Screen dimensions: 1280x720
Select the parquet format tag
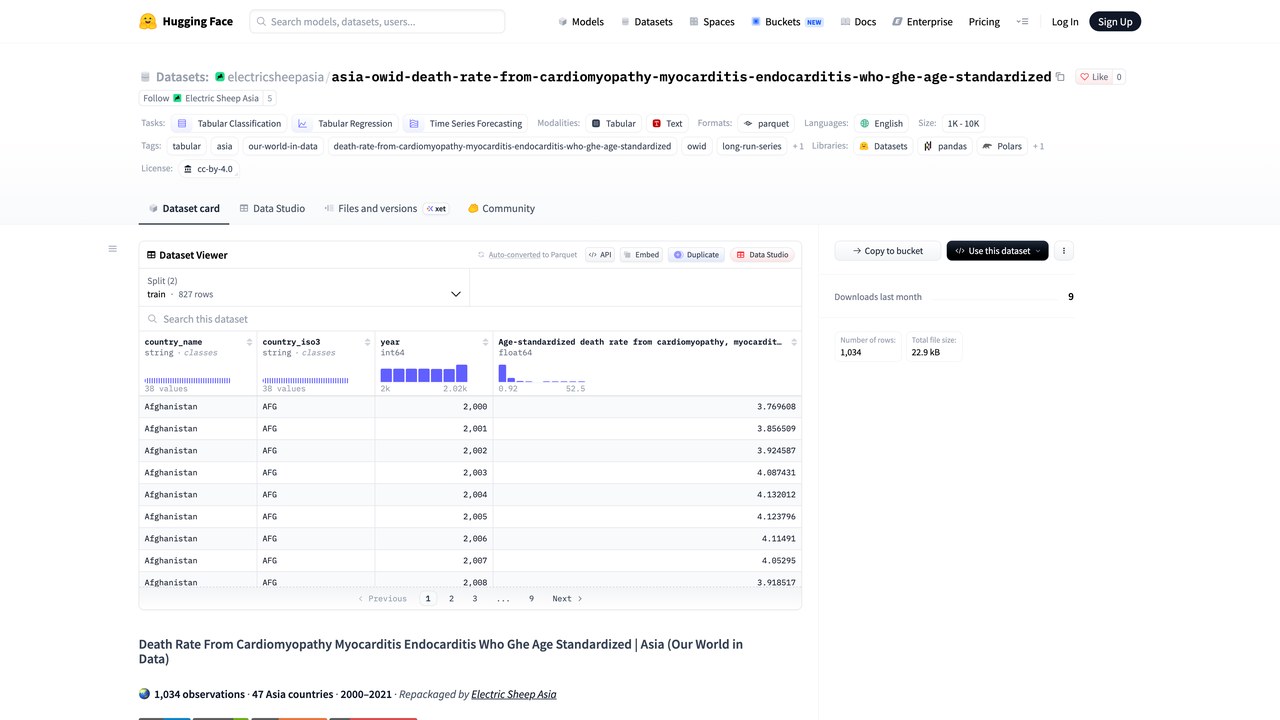coord(766,124)
